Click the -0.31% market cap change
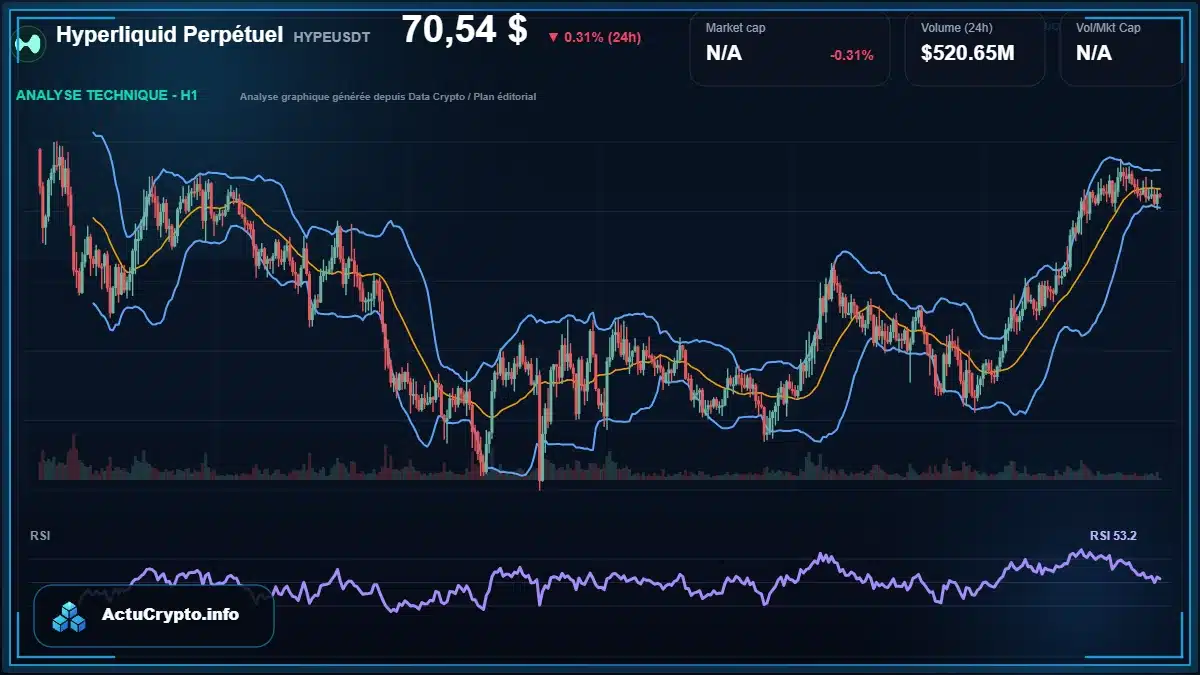The height and width of the screenshot is (675, 1200). pyautogui.click(x=852, y=55)
